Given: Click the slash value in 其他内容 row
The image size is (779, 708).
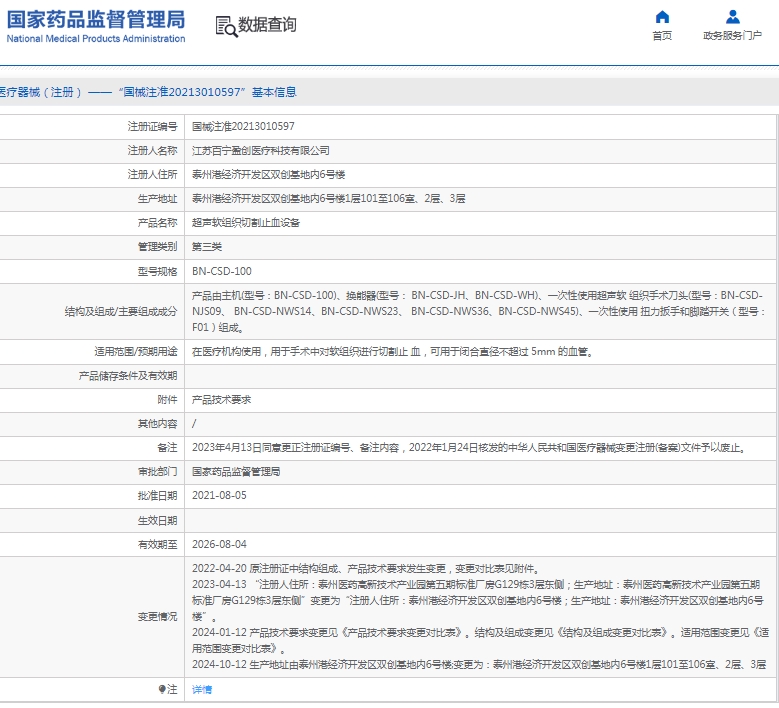Looking at the screenshot, I should 194,424.
